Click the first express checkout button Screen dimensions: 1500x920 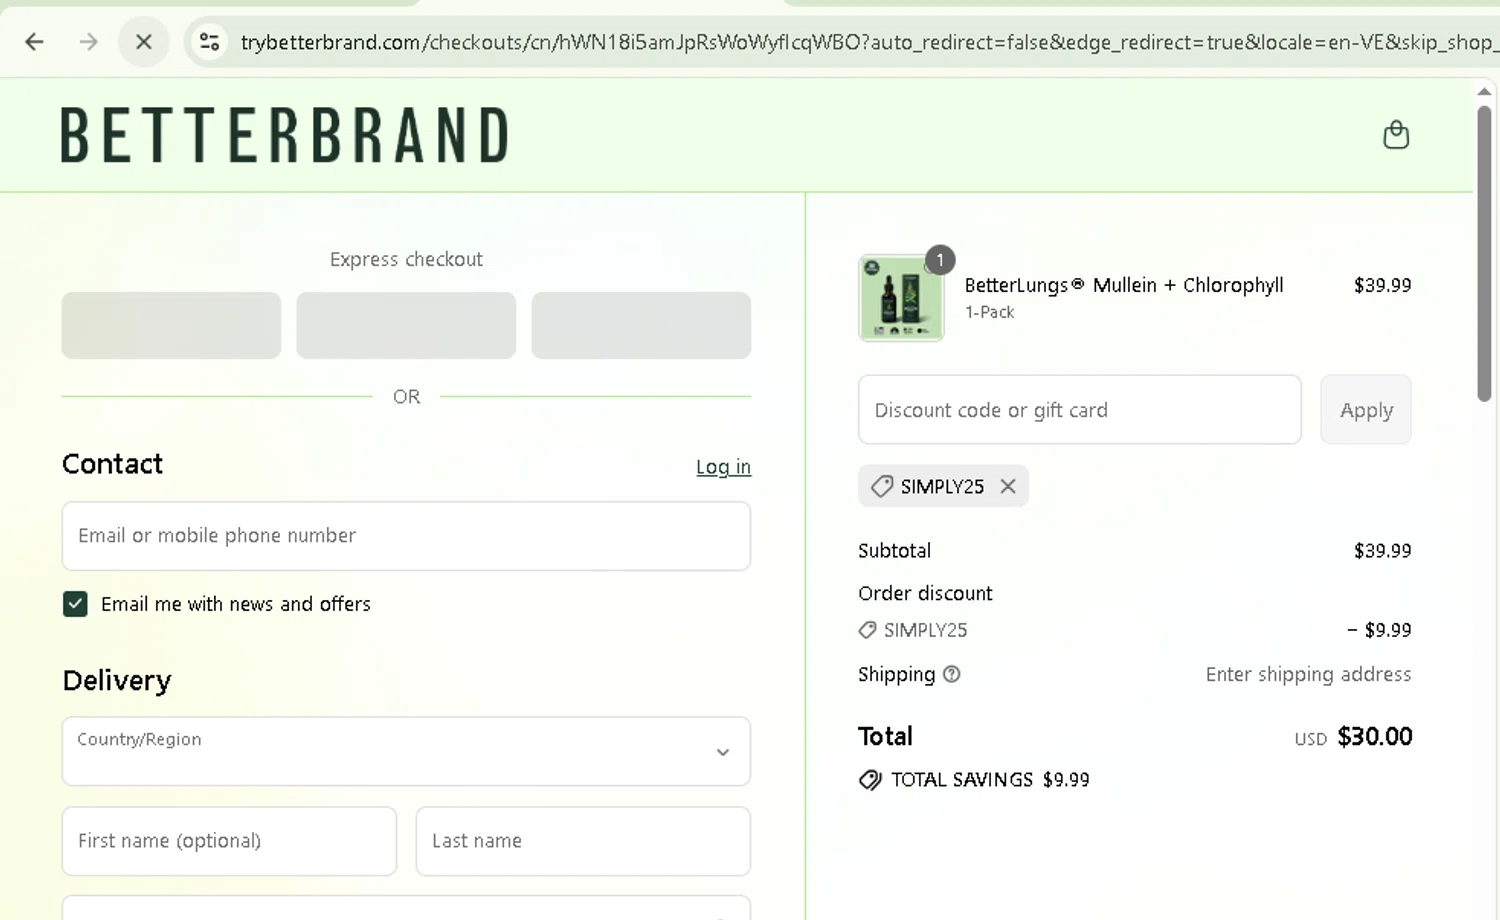(171, 325)
